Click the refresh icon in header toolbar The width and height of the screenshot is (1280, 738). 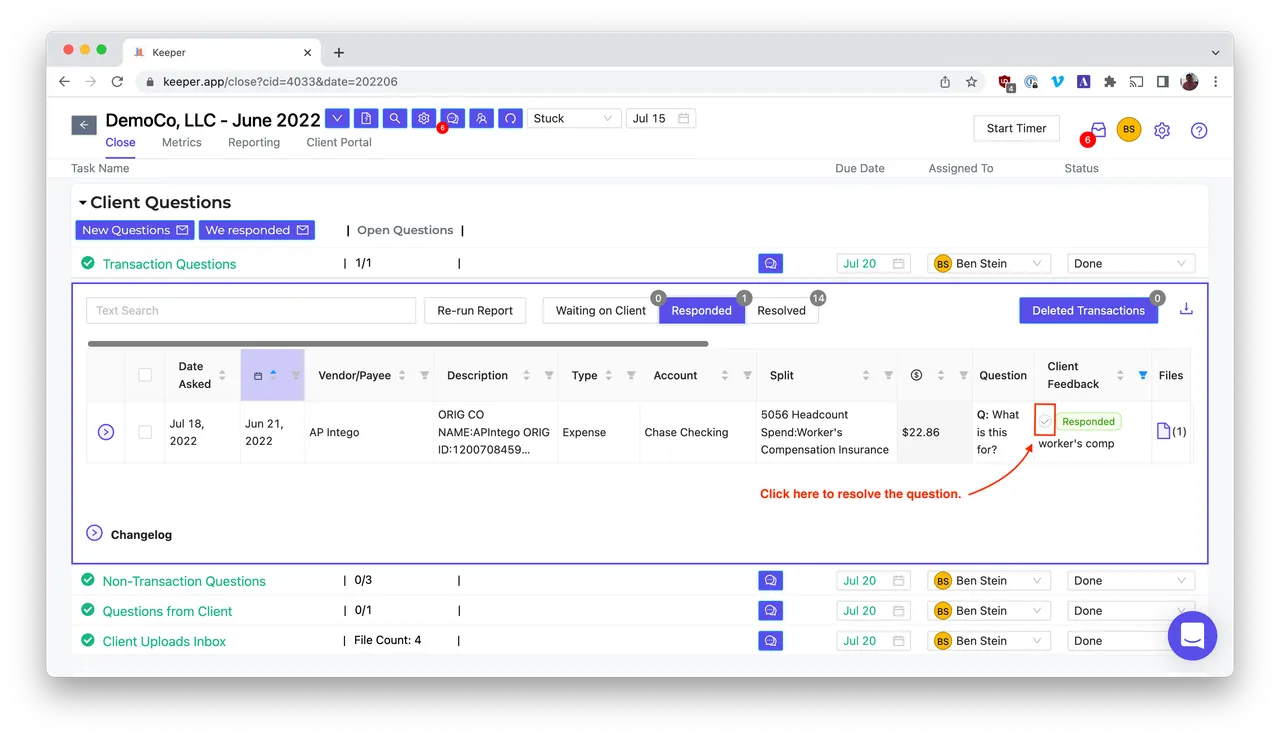[510, 119]
